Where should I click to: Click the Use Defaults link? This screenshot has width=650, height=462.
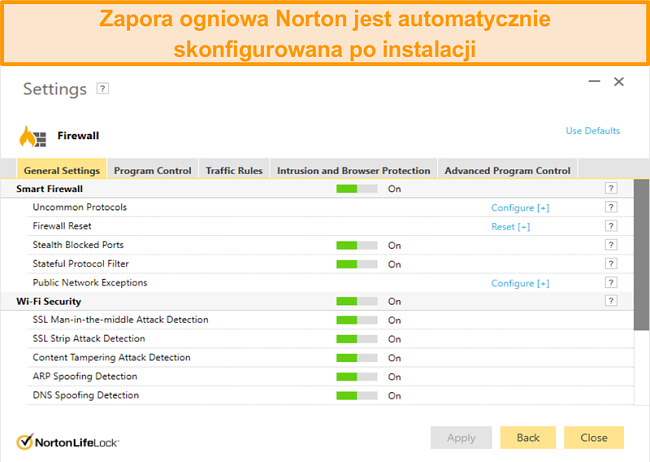coord(593,131)
